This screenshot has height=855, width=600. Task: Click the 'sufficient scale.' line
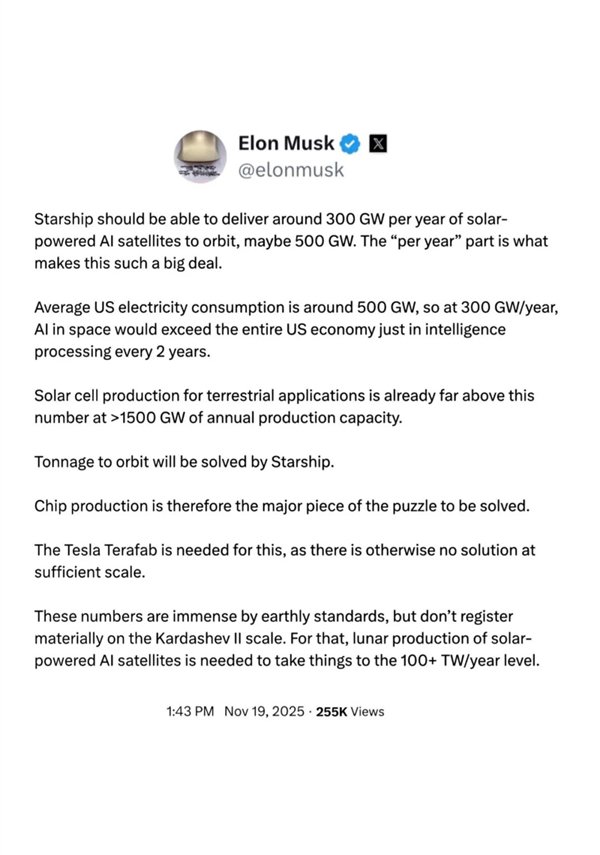[90, 573]
